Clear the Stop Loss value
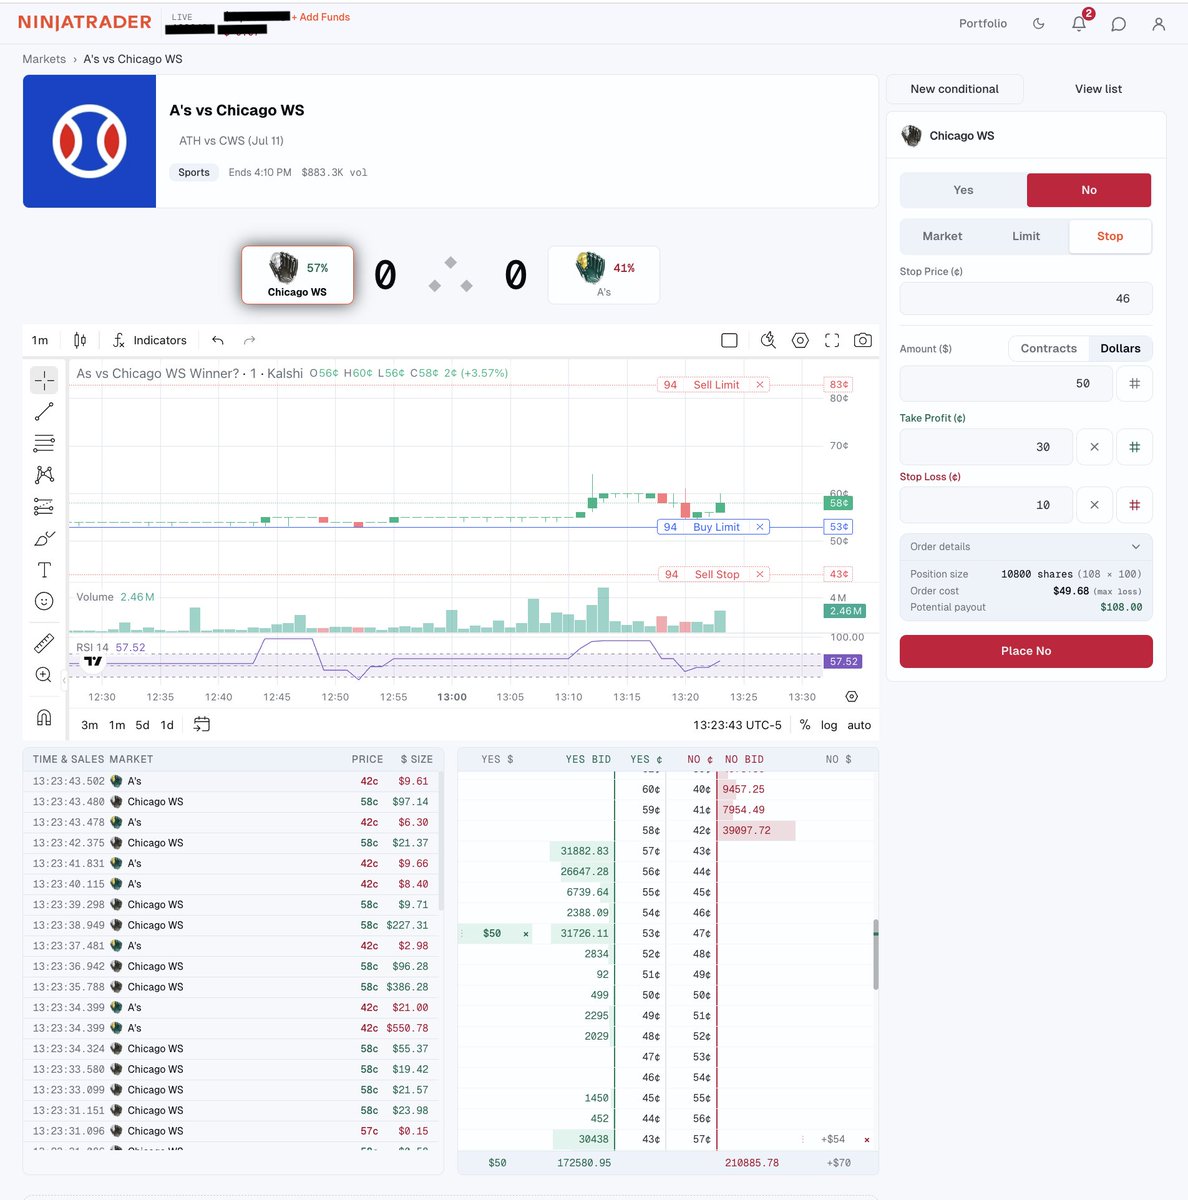Screen dimensions: 1188x1200 [x=1094, y=505]
